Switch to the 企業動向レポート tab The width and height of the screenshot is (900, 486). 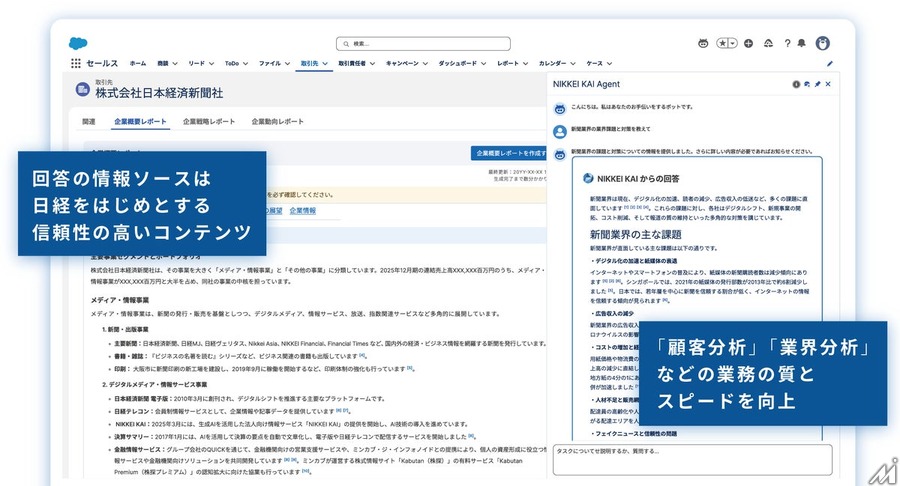[277, 122]
